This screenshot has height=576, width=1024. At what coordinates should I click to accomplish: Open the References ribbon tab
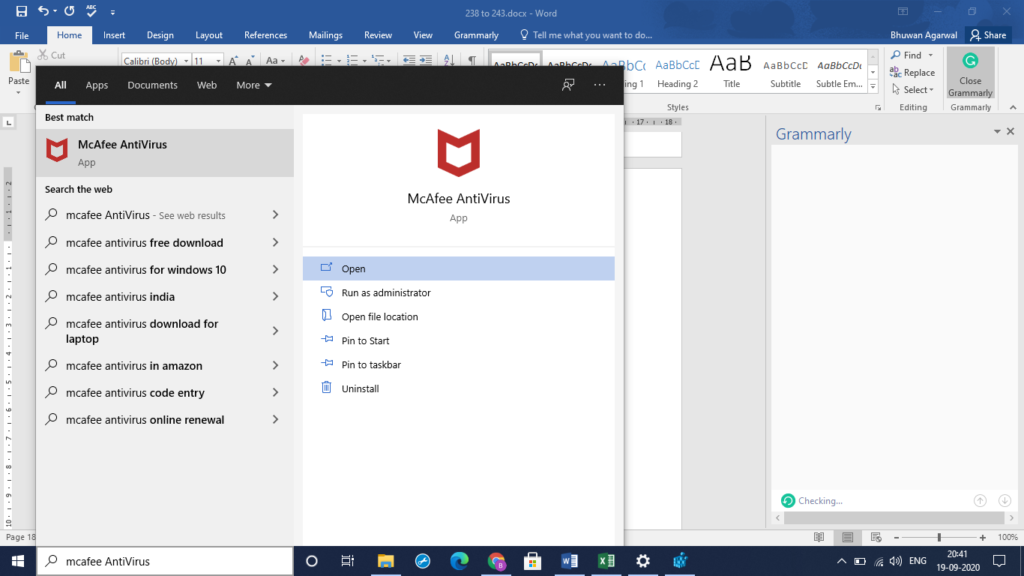pos(265,35)
